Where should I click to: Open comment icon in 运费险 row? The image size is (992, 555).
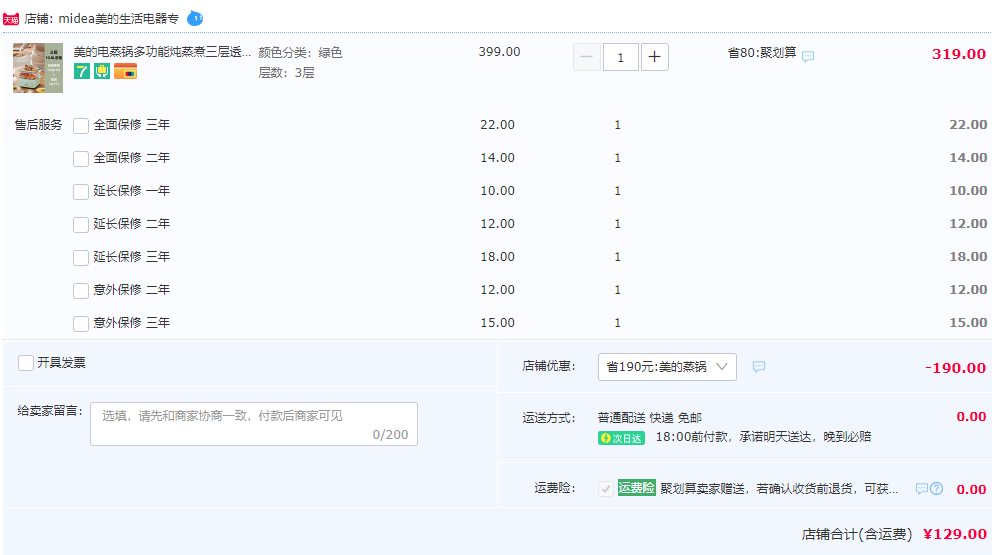point(922,489)
